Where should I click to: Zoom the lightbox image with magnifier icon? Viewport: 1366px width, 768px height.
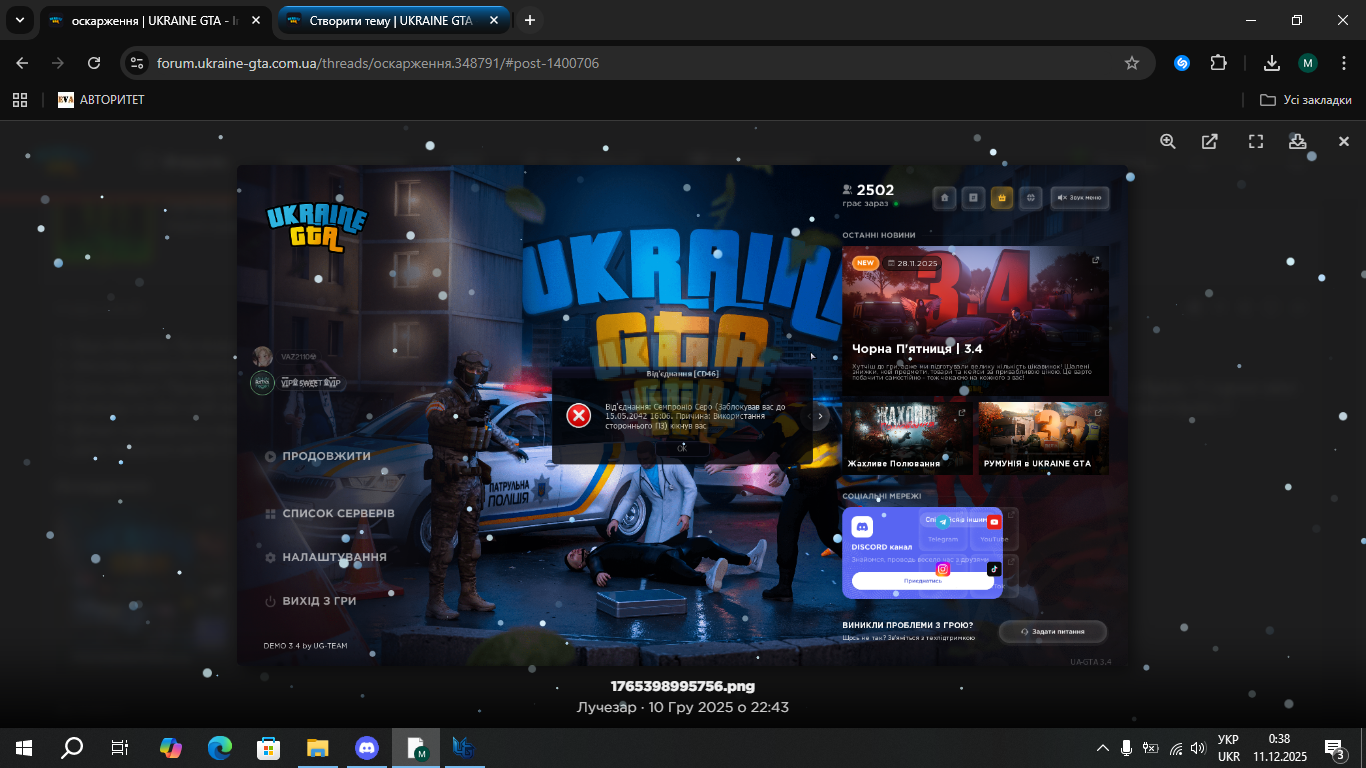pos(1167,142)
